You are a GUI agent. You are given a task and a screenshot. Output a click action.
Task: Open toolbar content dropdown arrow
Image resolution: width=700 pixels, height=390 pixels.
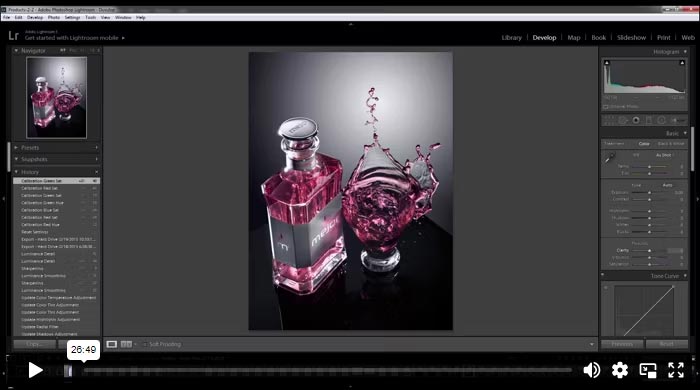click(x=592, y=344)
